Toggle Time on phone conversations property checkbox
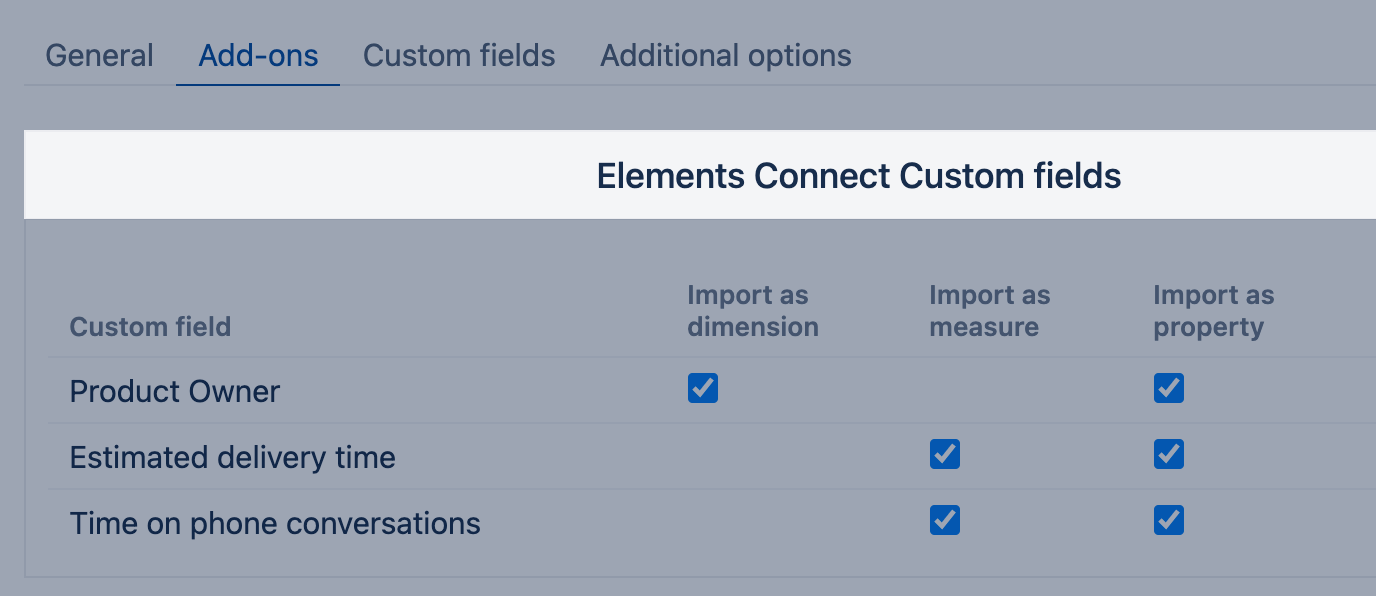This screenshot has width=1376, height=596. pos(1168,520)
